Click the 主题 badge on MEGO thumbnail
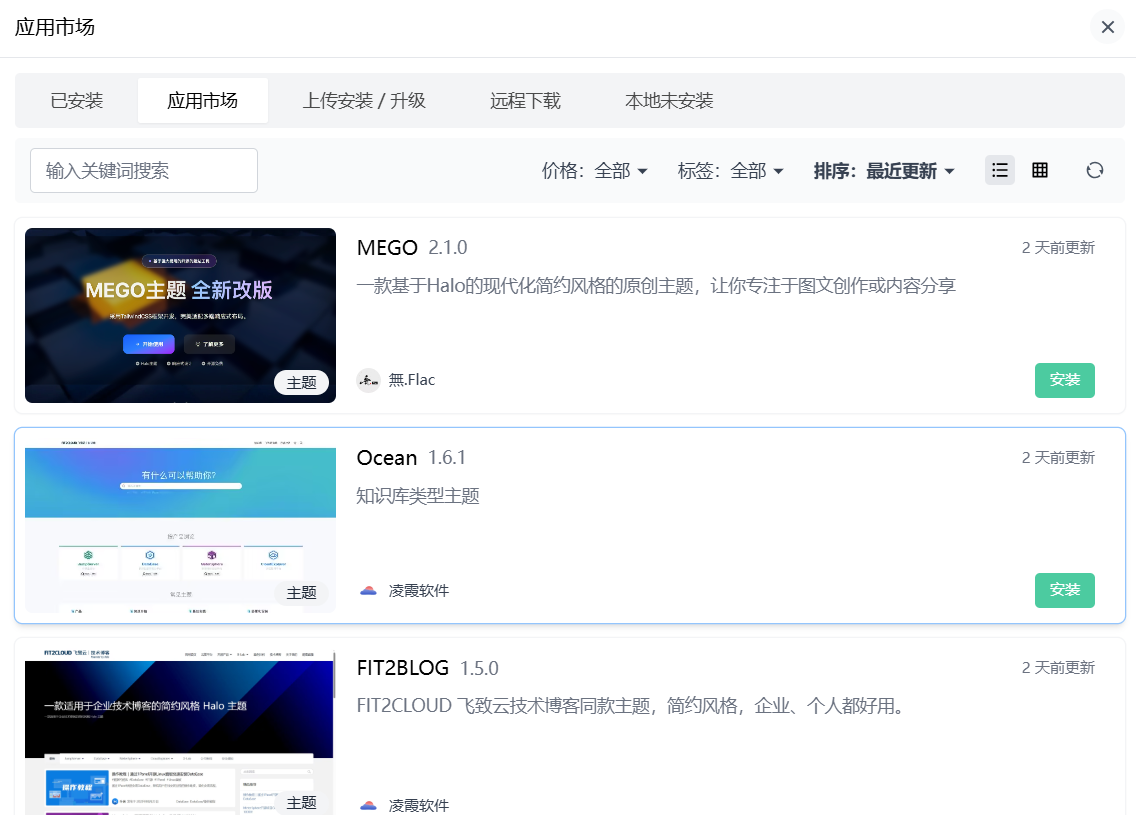1136x815 pixels. (301, 383)
